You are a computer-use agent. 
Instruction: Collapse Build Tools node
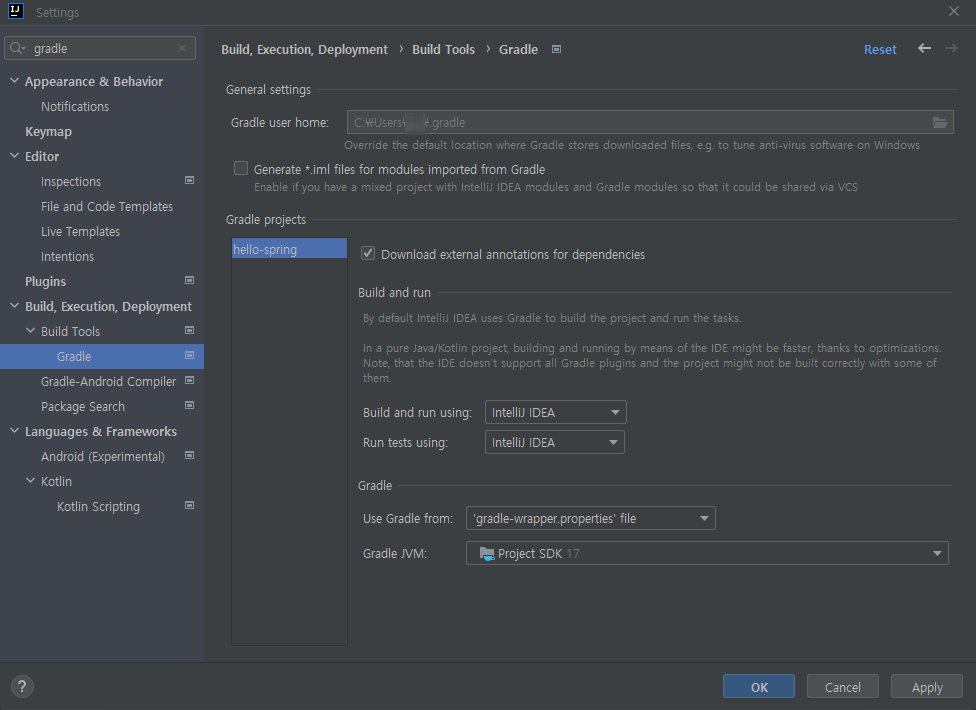[30, 330]
